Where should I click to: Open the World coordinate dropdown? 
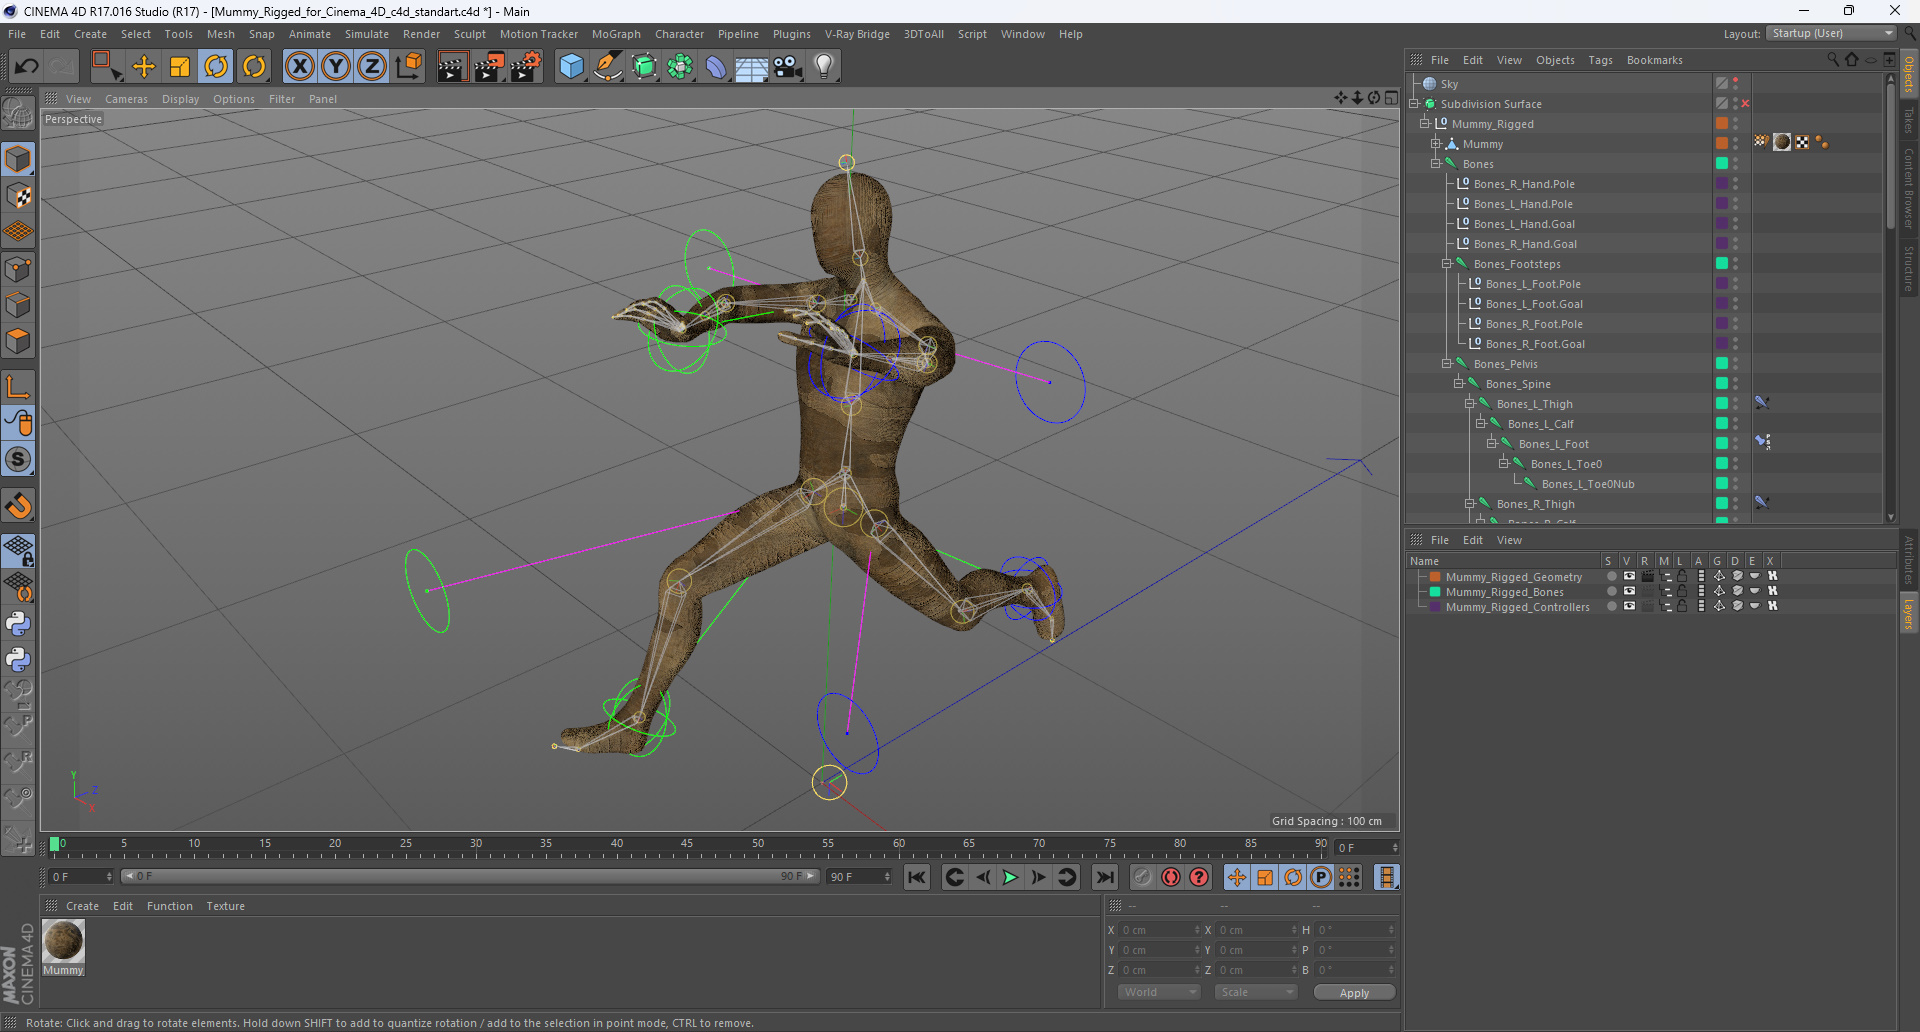point(1158,992)
